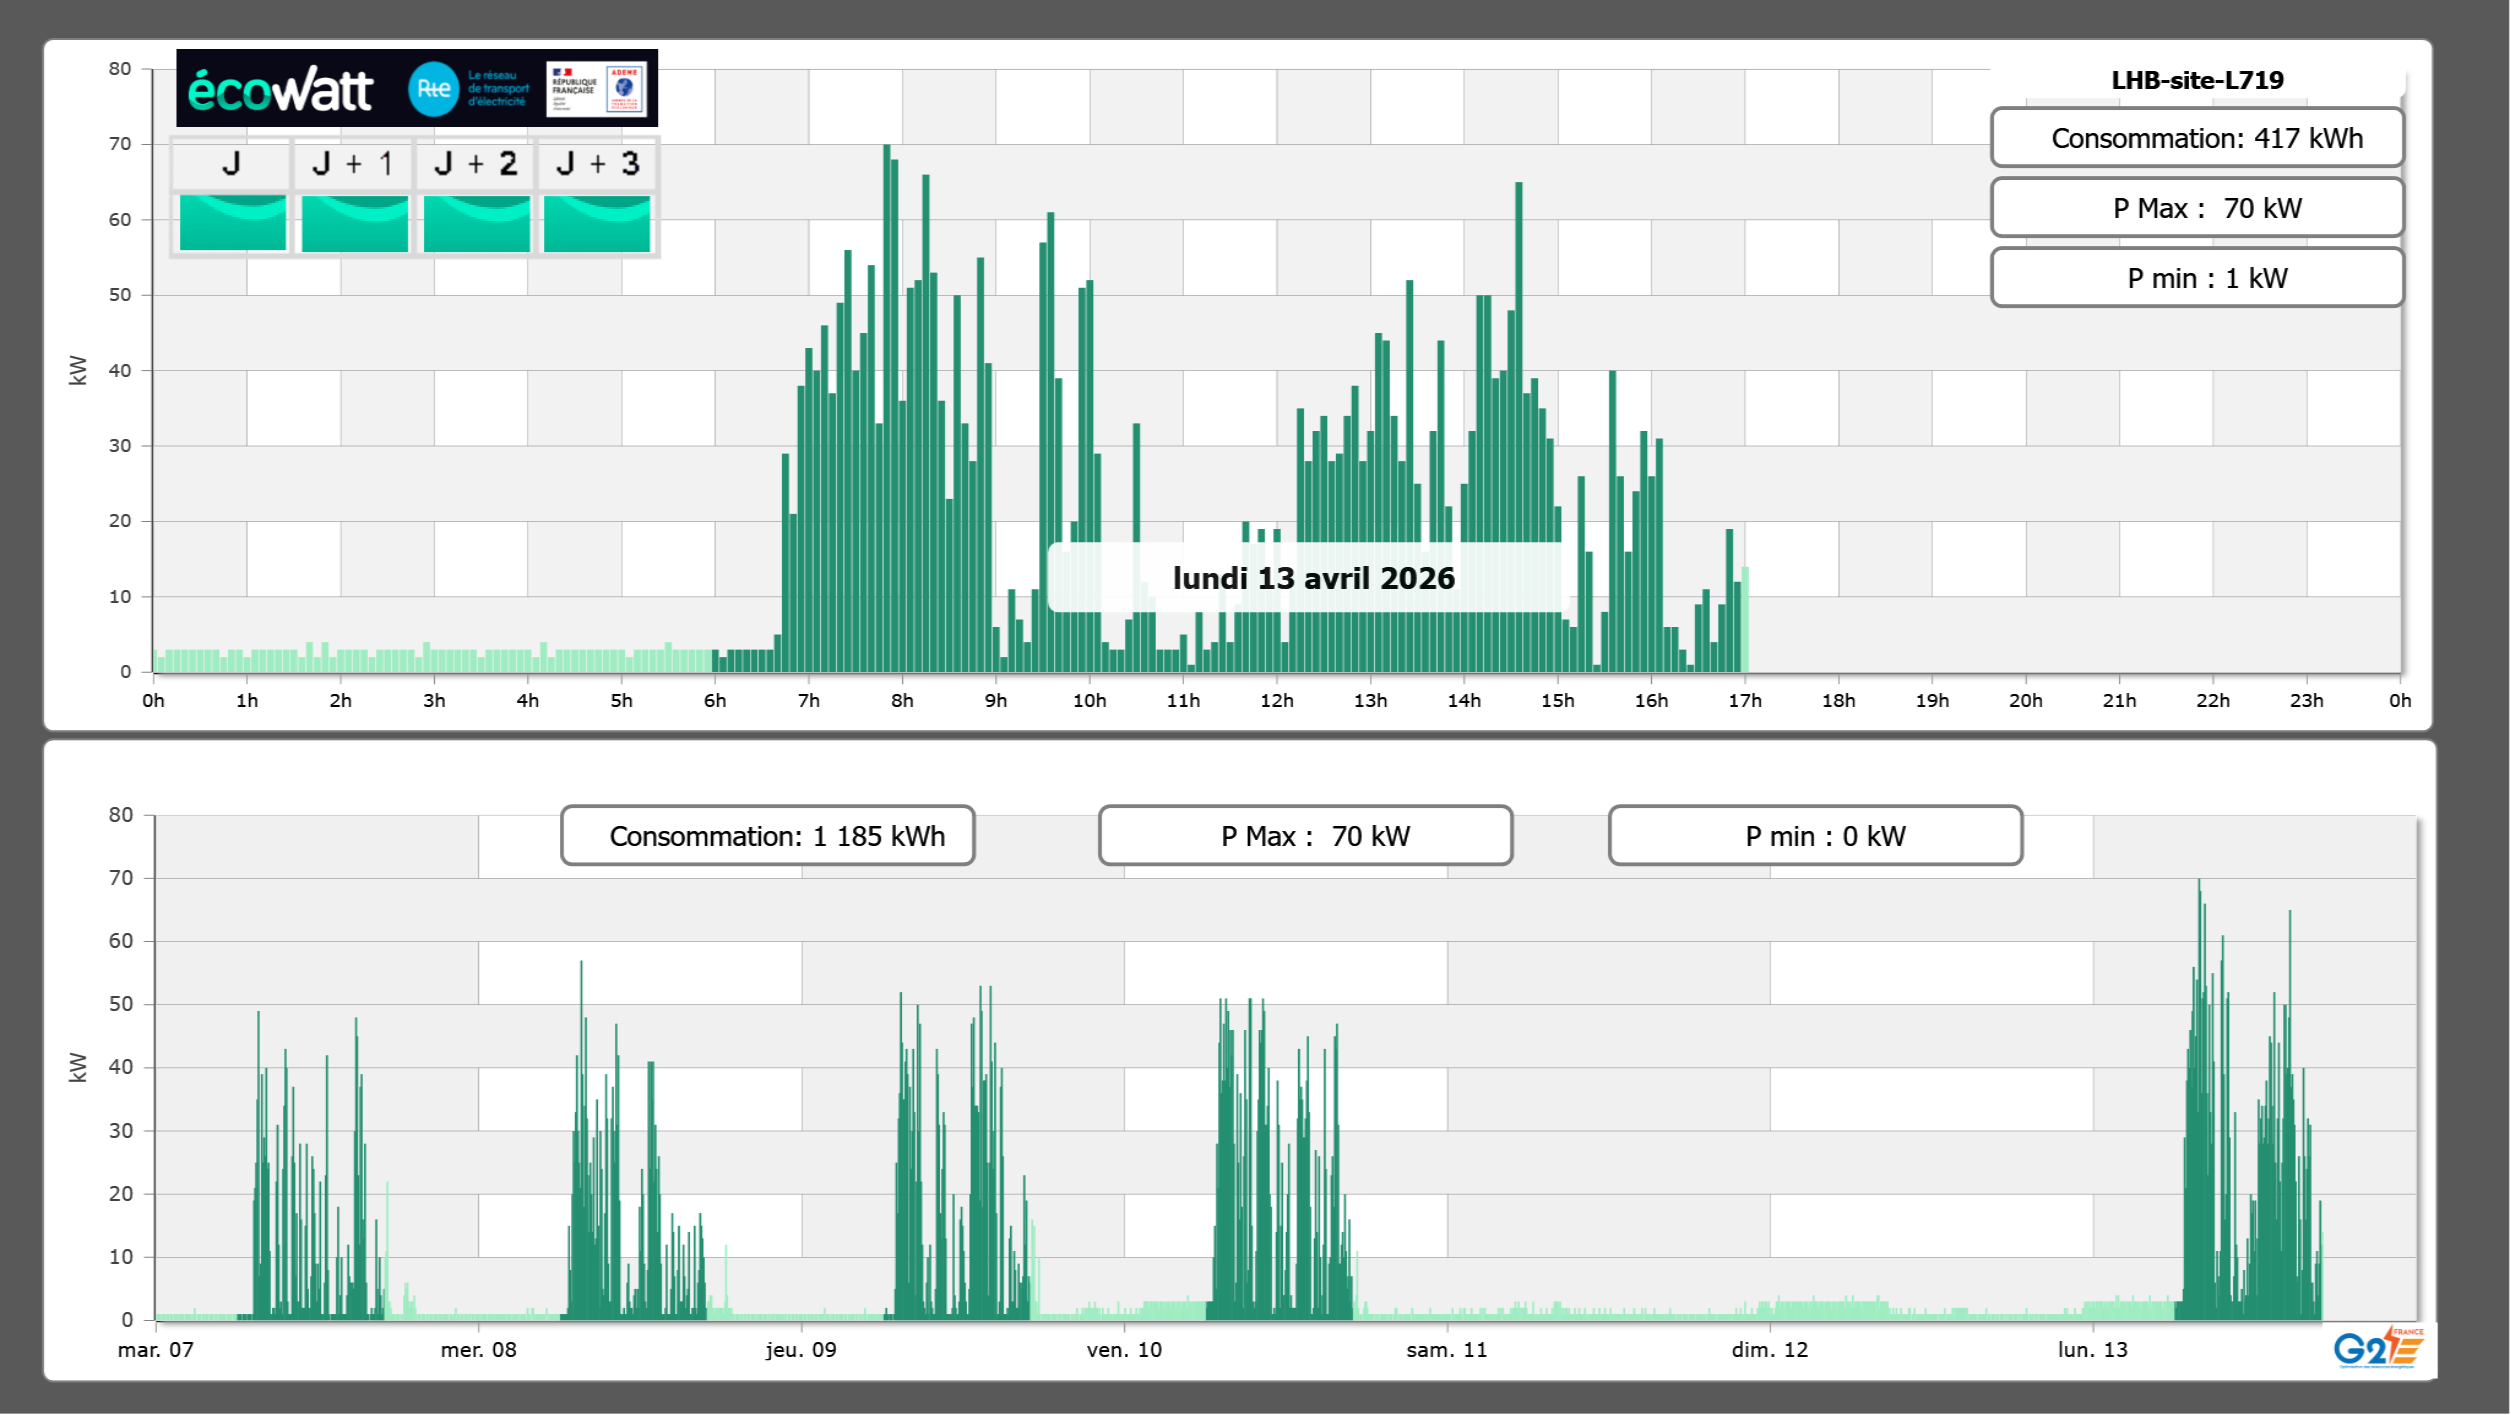Click the LHB-site-L719 site title

coord(2196,80)
